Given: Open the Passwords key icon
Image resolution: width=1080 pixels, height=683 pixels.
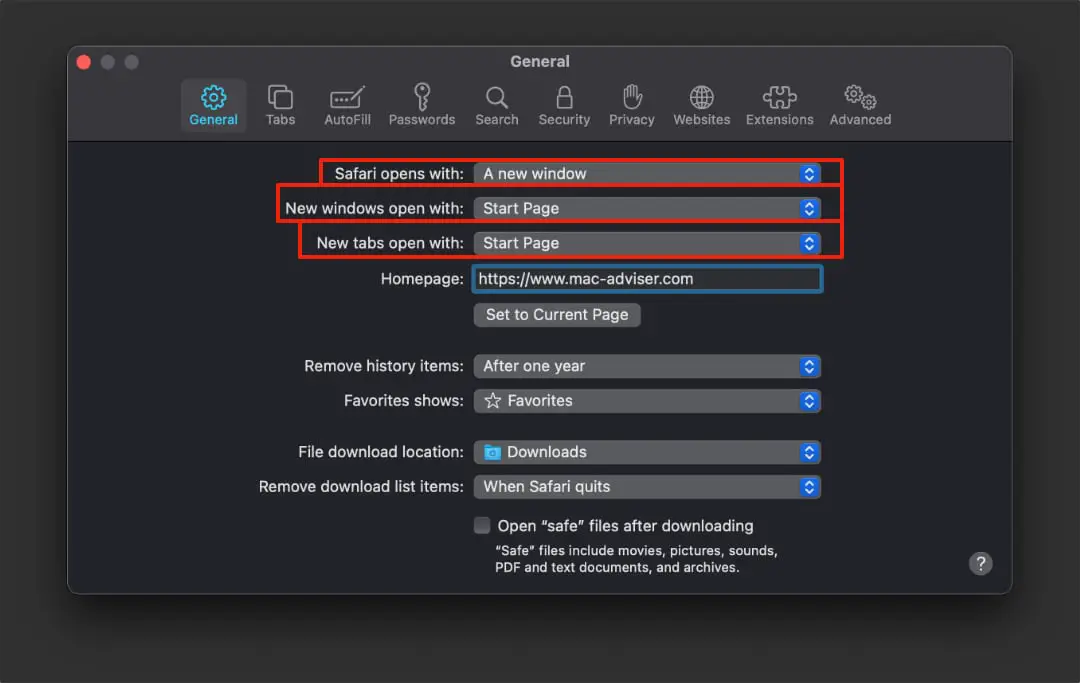Looking at the screenshot, I should point(422,97).
